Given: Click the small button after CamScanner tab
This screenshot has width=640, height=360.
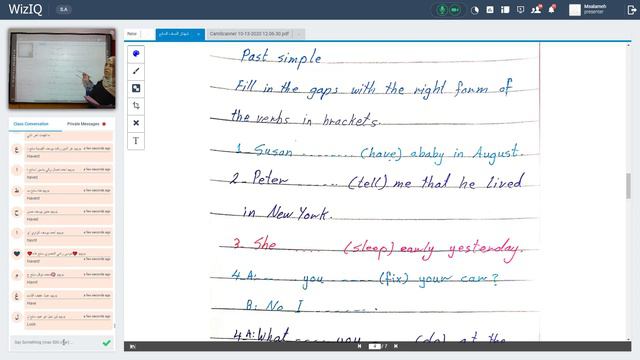Looking at the screenshot, I should 298,34.
